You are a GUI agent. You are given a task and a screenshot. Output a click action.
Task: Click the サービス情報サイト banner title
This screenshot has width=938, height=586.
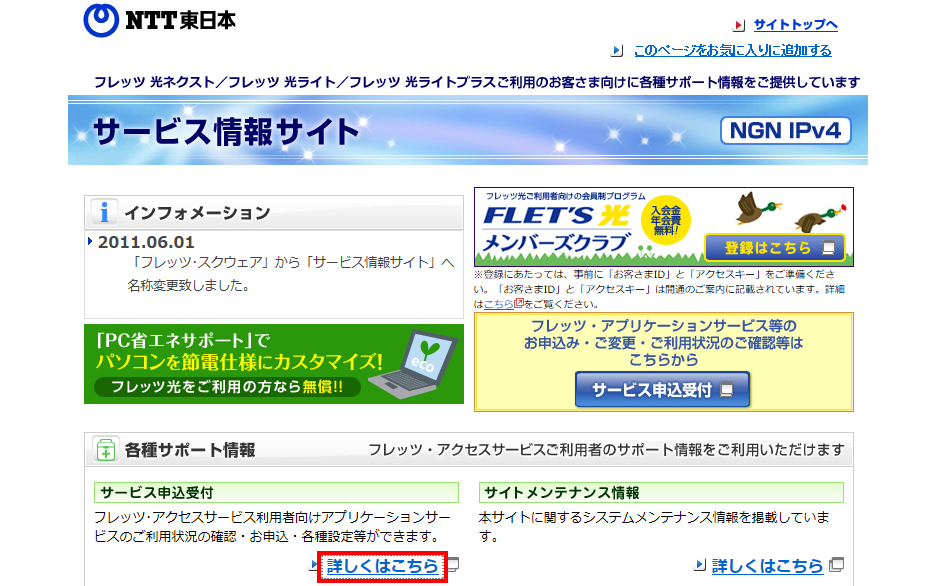pos(225,132)
